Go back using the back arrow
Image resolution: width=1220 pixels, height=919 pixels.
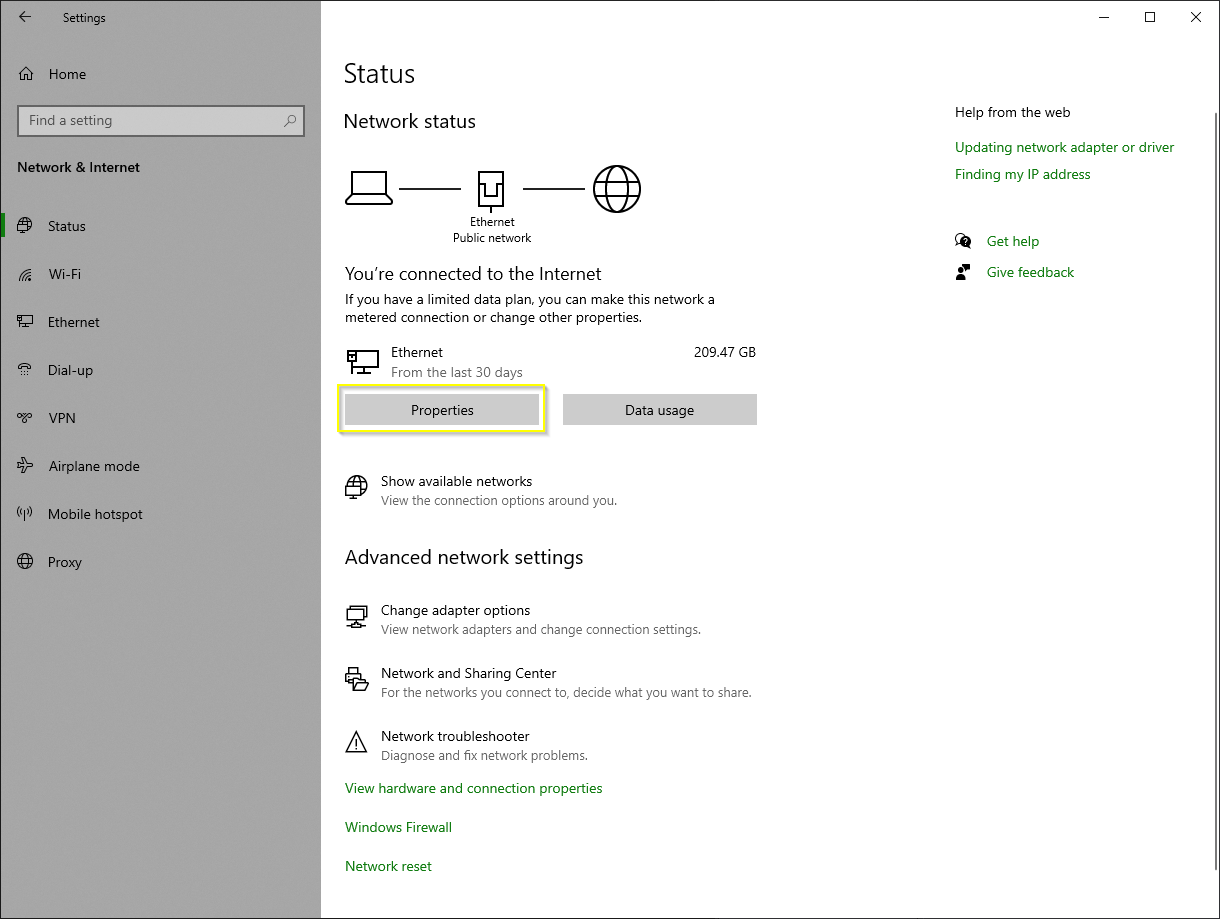point(25,17)
